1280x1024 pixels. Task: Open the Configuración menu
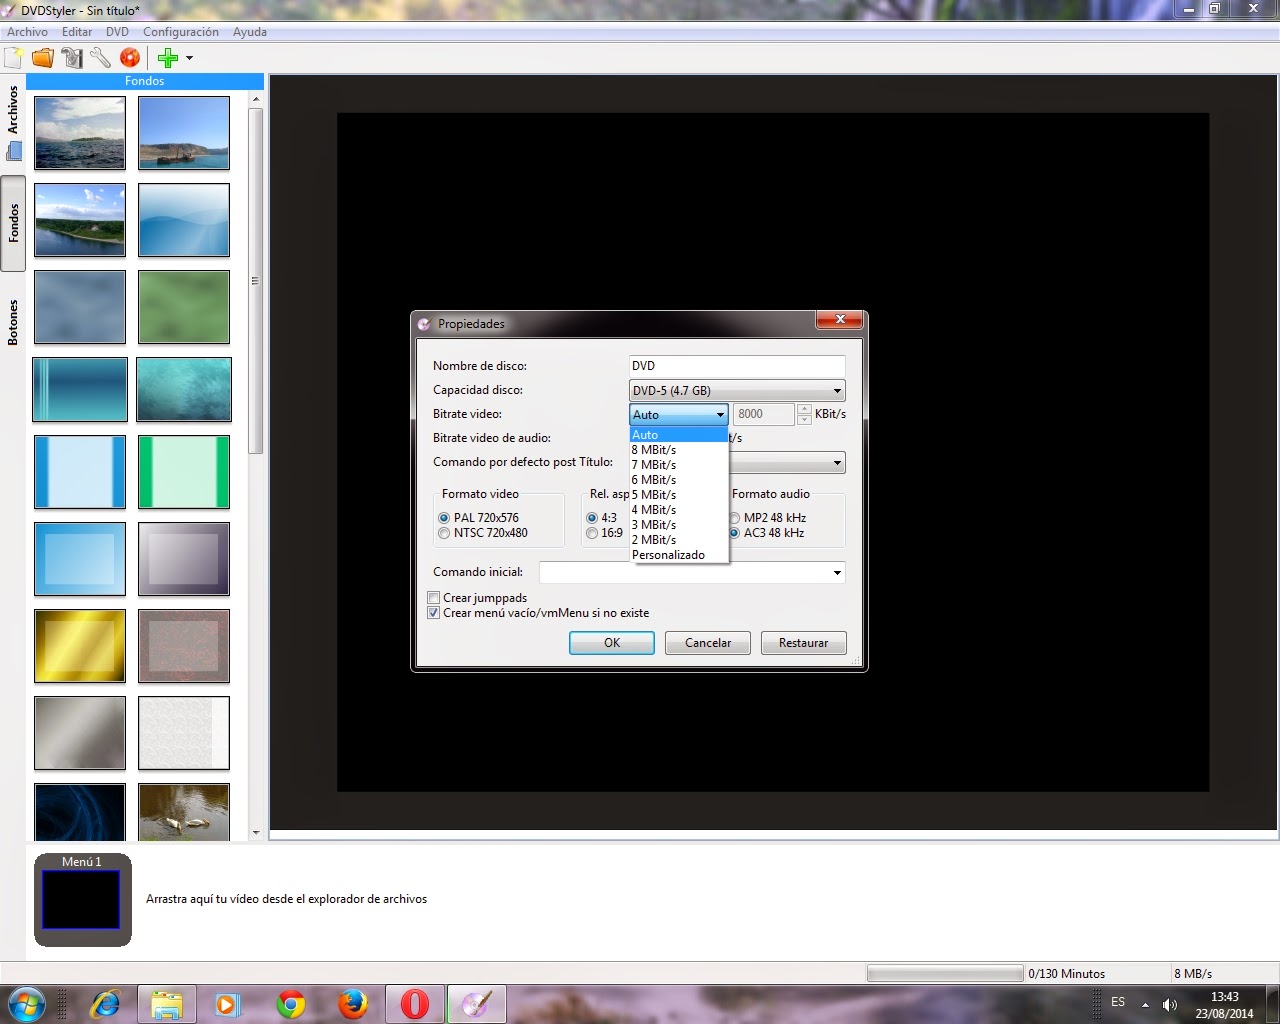pos(180,32)
